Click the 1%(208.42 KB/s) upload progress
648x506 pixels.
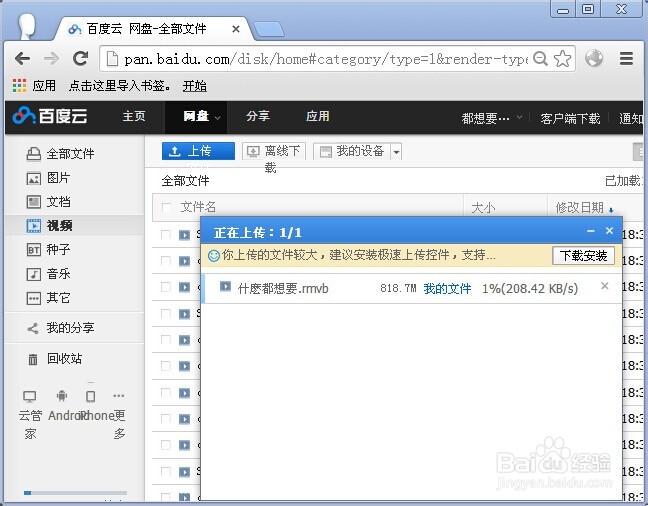pos(530,289)
